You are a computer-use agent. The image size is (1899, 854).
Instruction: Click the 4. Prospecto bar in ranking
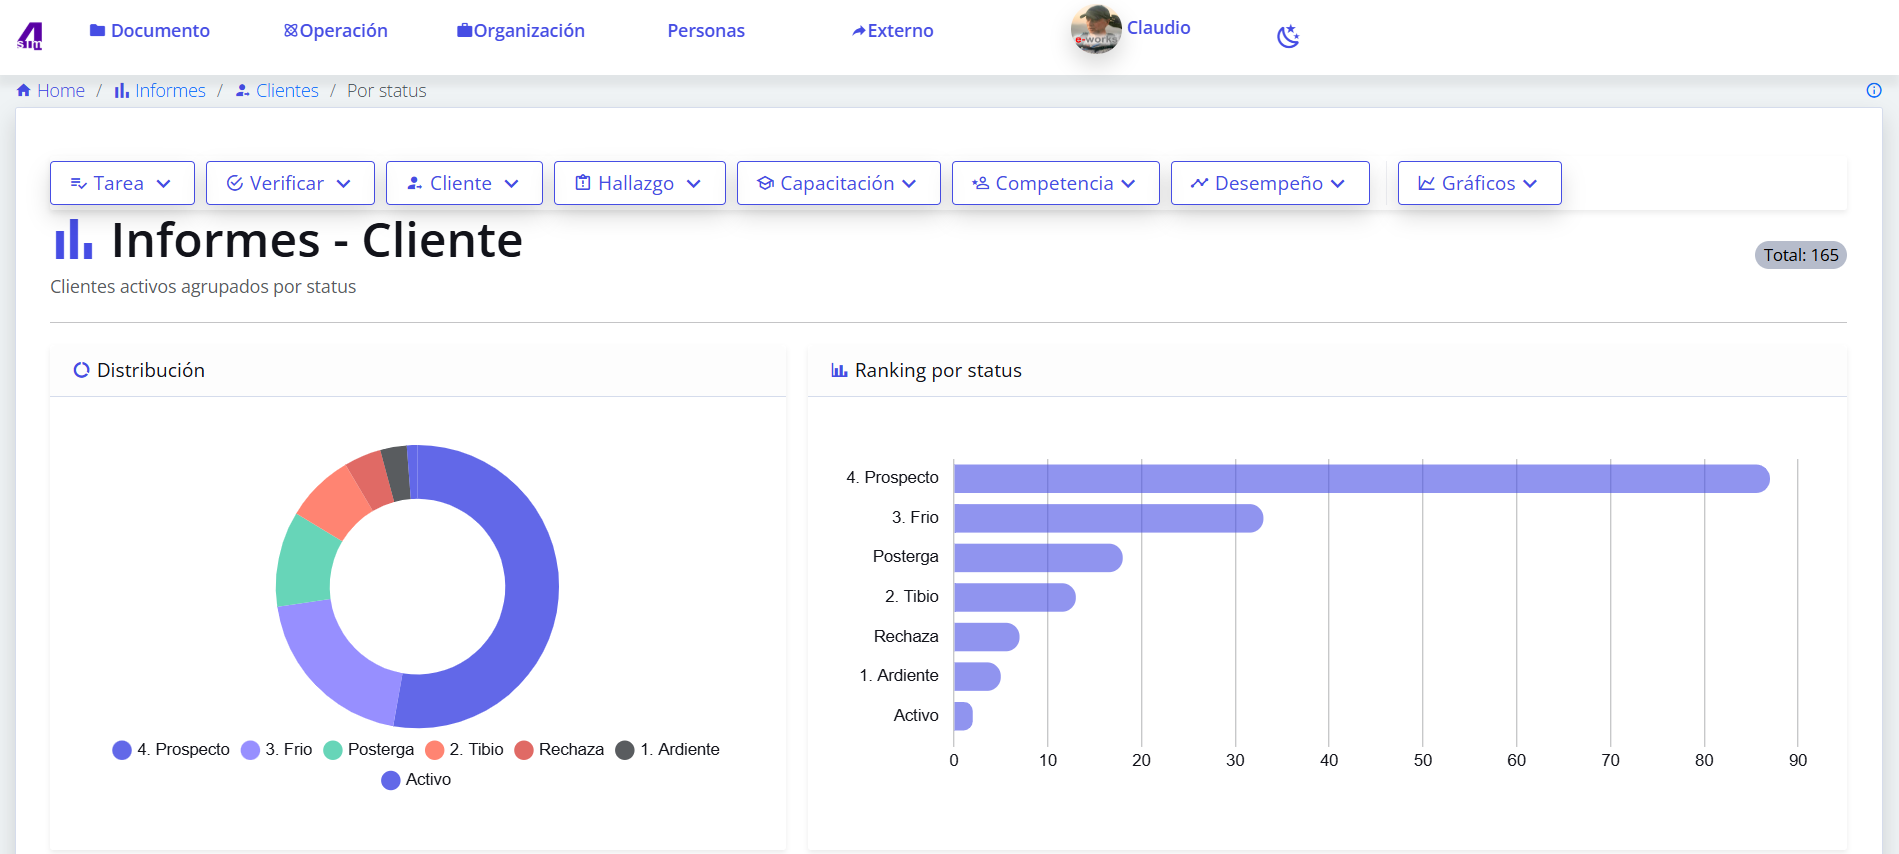(x=1362, y=479)
